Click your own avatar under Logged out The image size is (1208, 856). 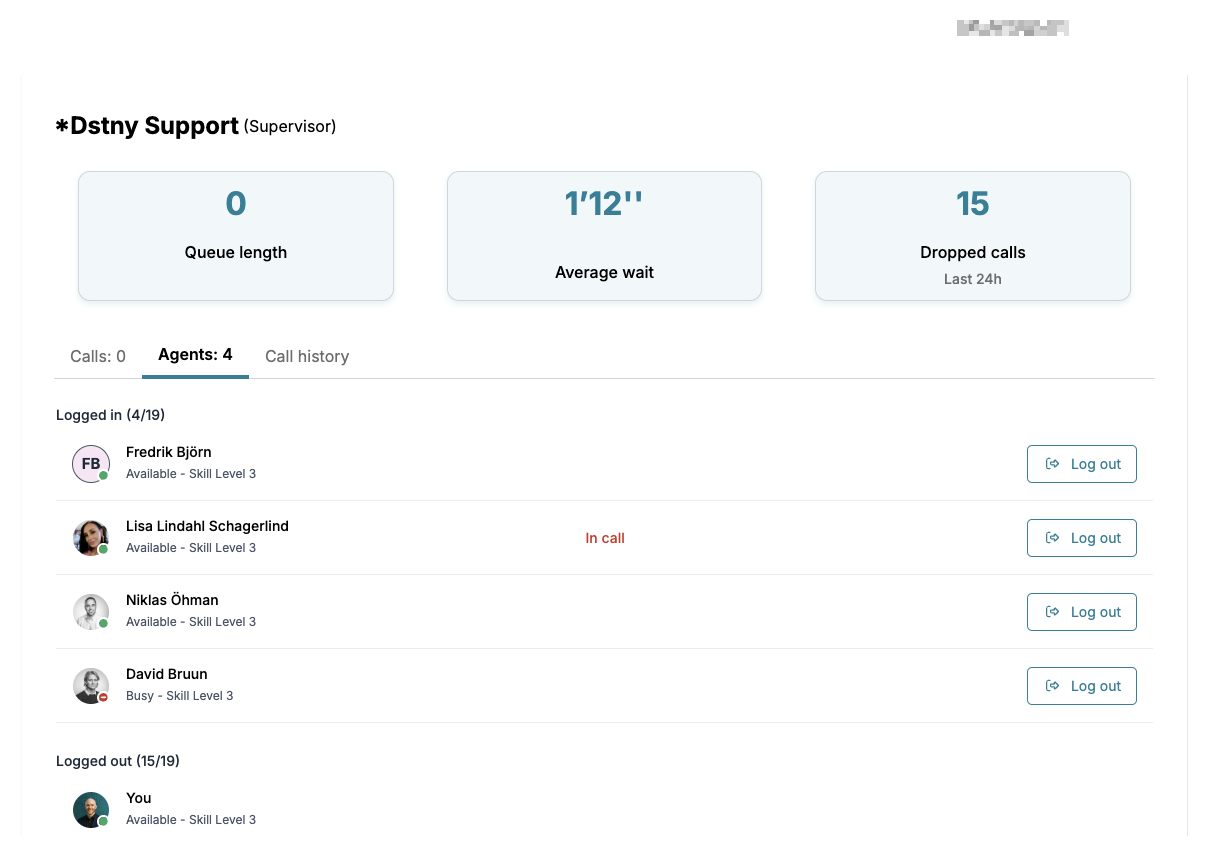coord(90,810)
